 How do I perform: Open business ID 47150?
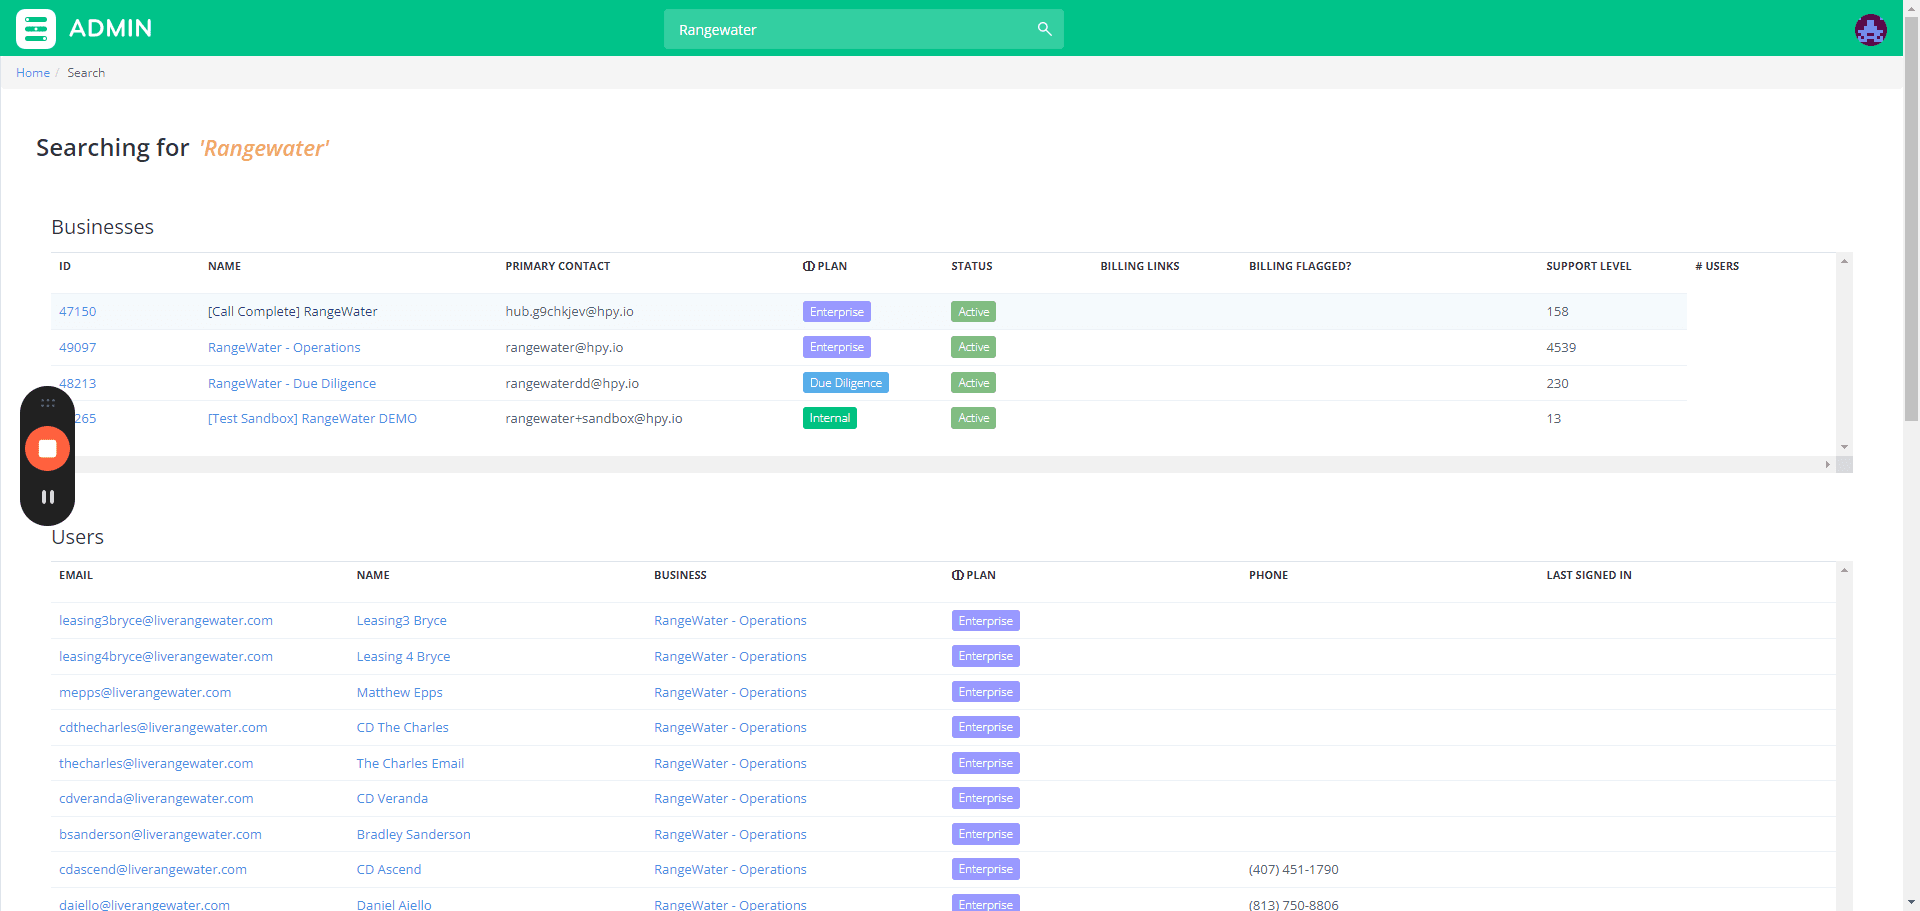(x=77, y=312)
